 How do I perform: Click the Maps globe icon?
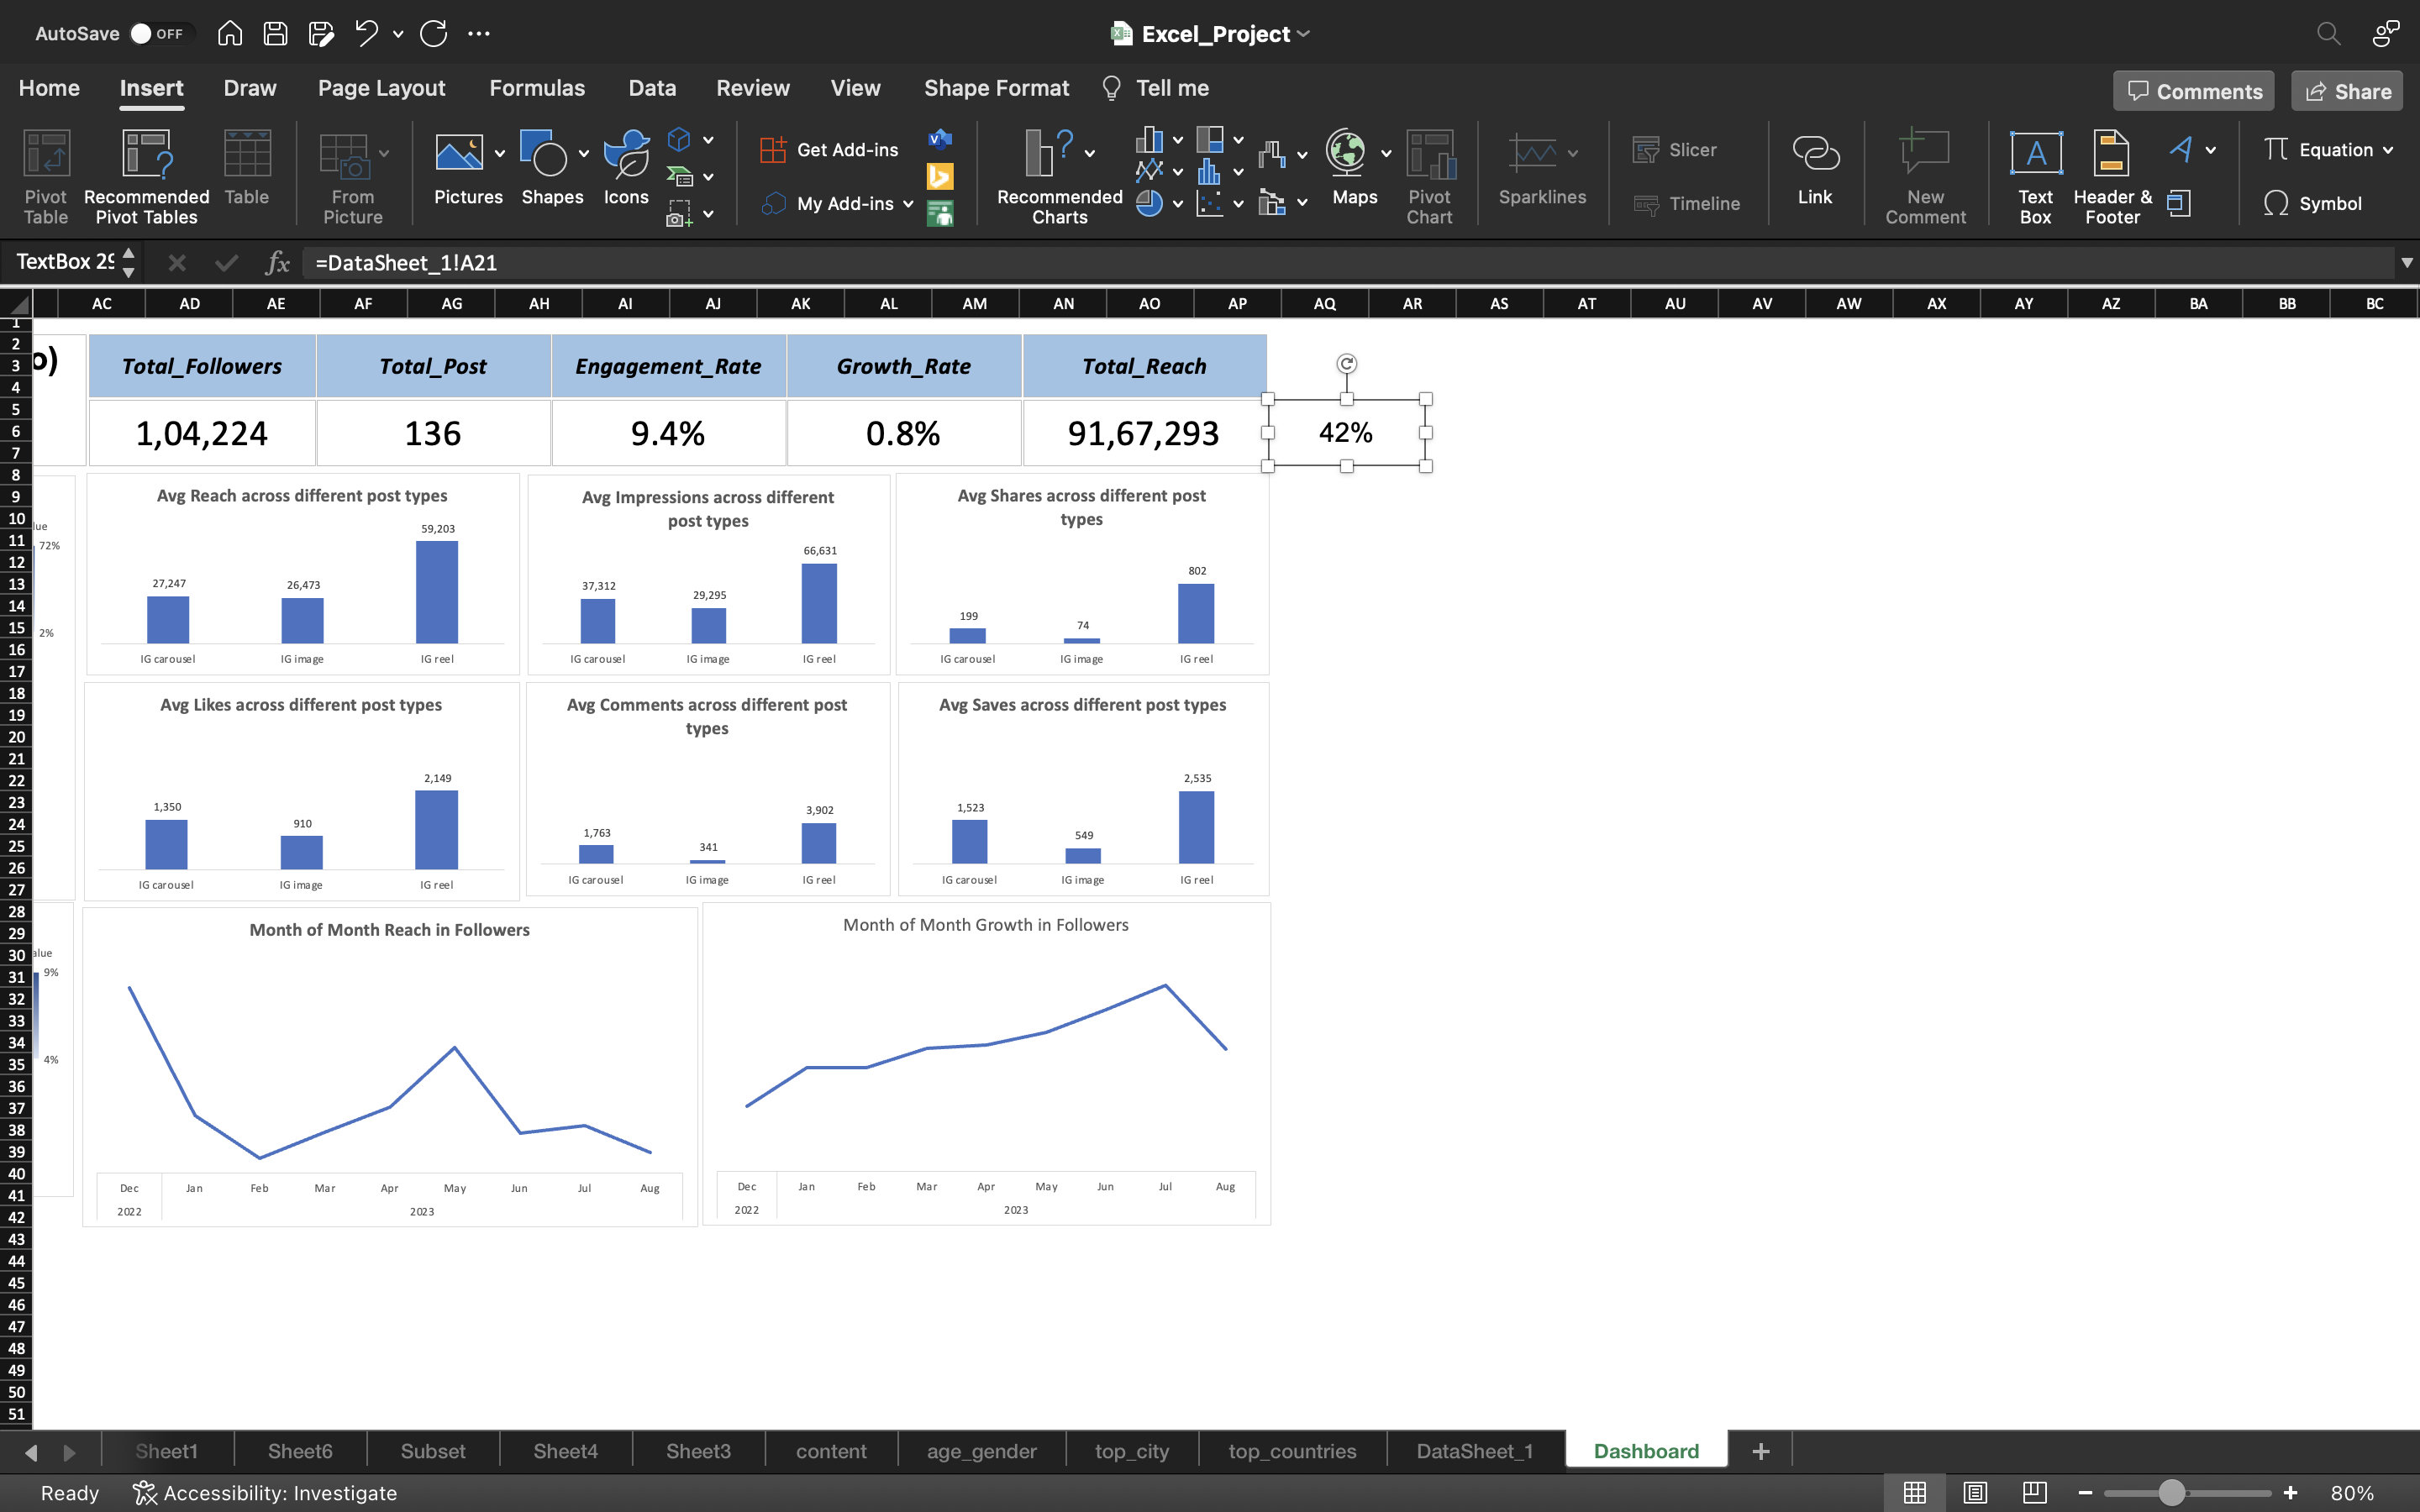1347,152
